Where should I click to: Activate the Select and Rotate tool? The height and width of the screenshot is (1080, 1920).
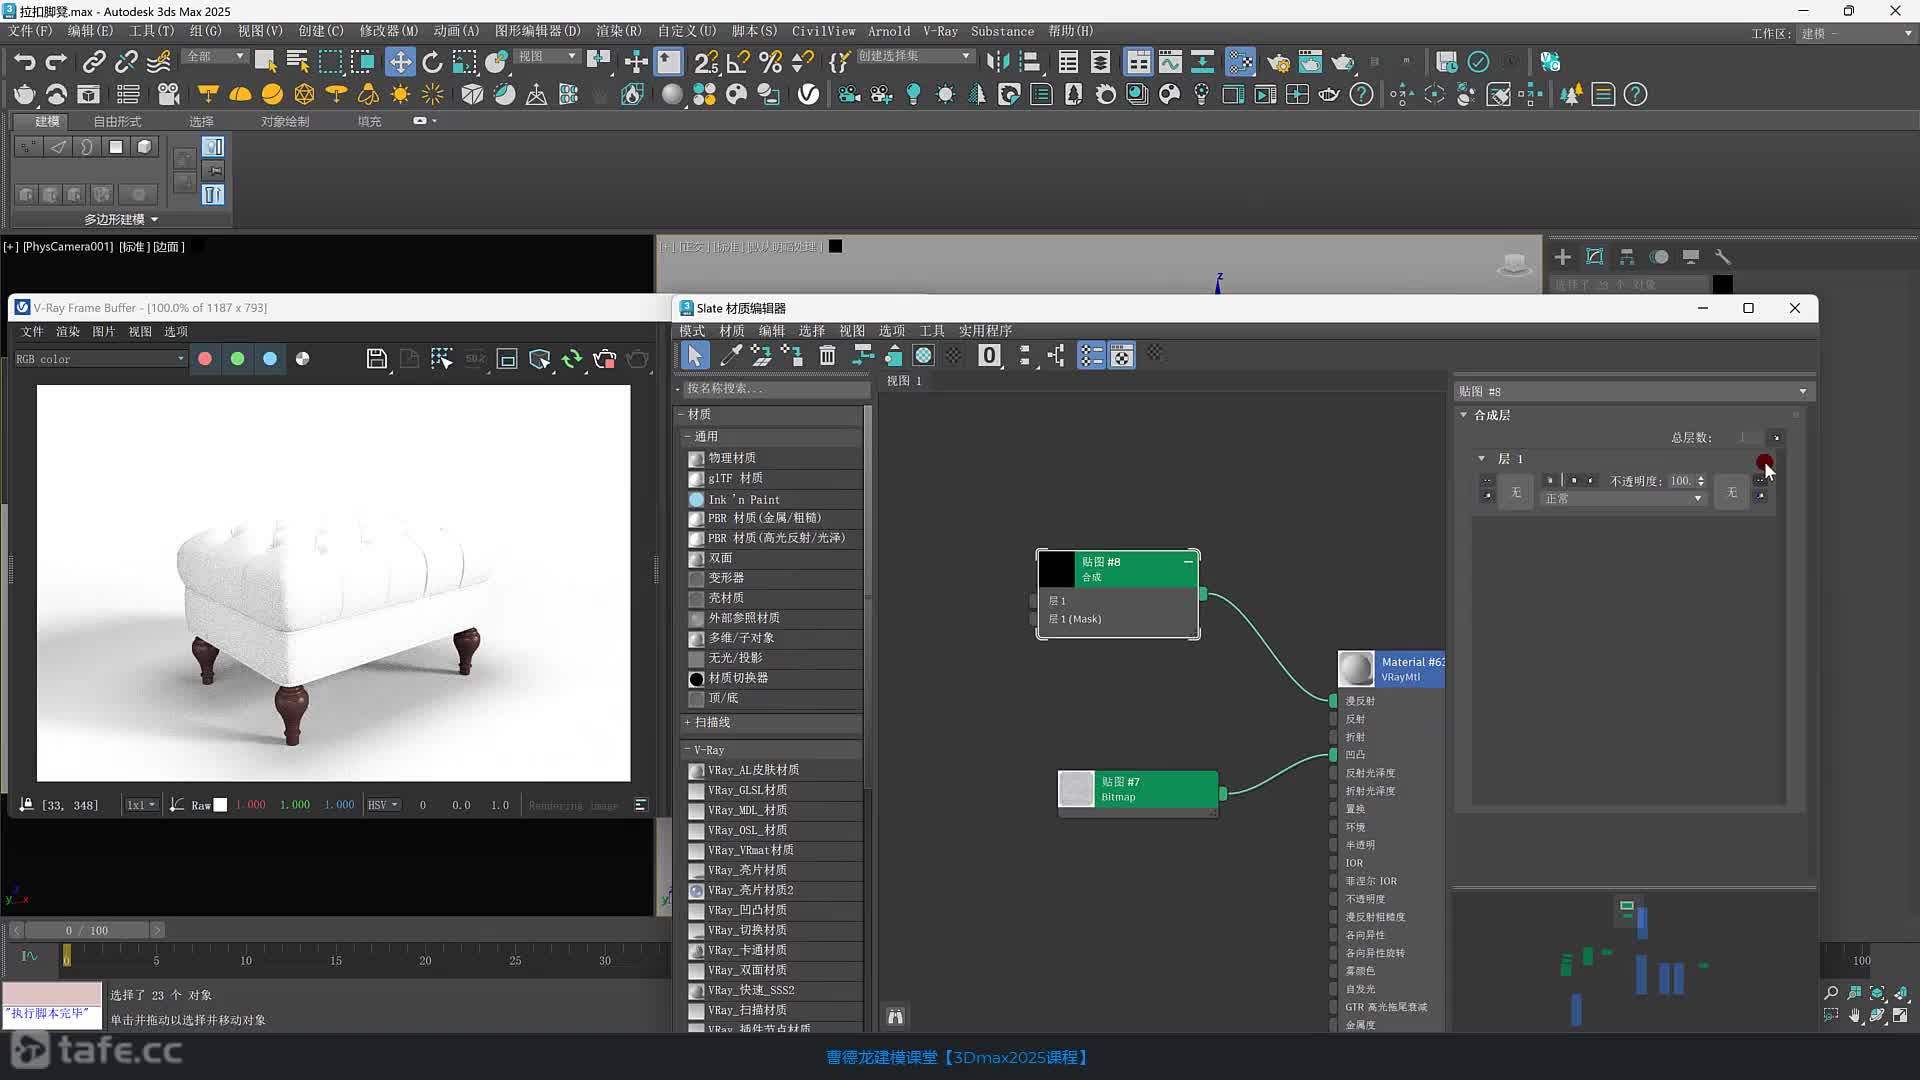(432, 62)
